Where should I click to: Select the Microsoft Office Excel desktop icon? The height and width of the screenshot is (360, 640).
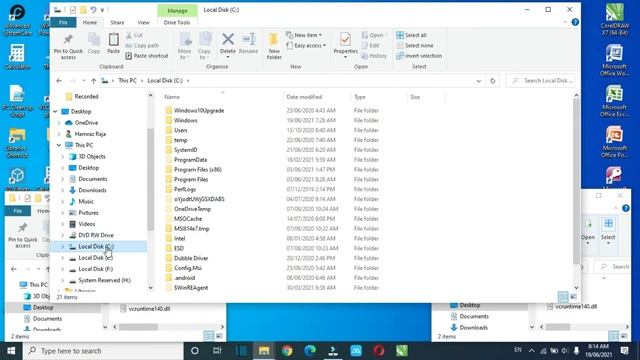coord(614,101)
